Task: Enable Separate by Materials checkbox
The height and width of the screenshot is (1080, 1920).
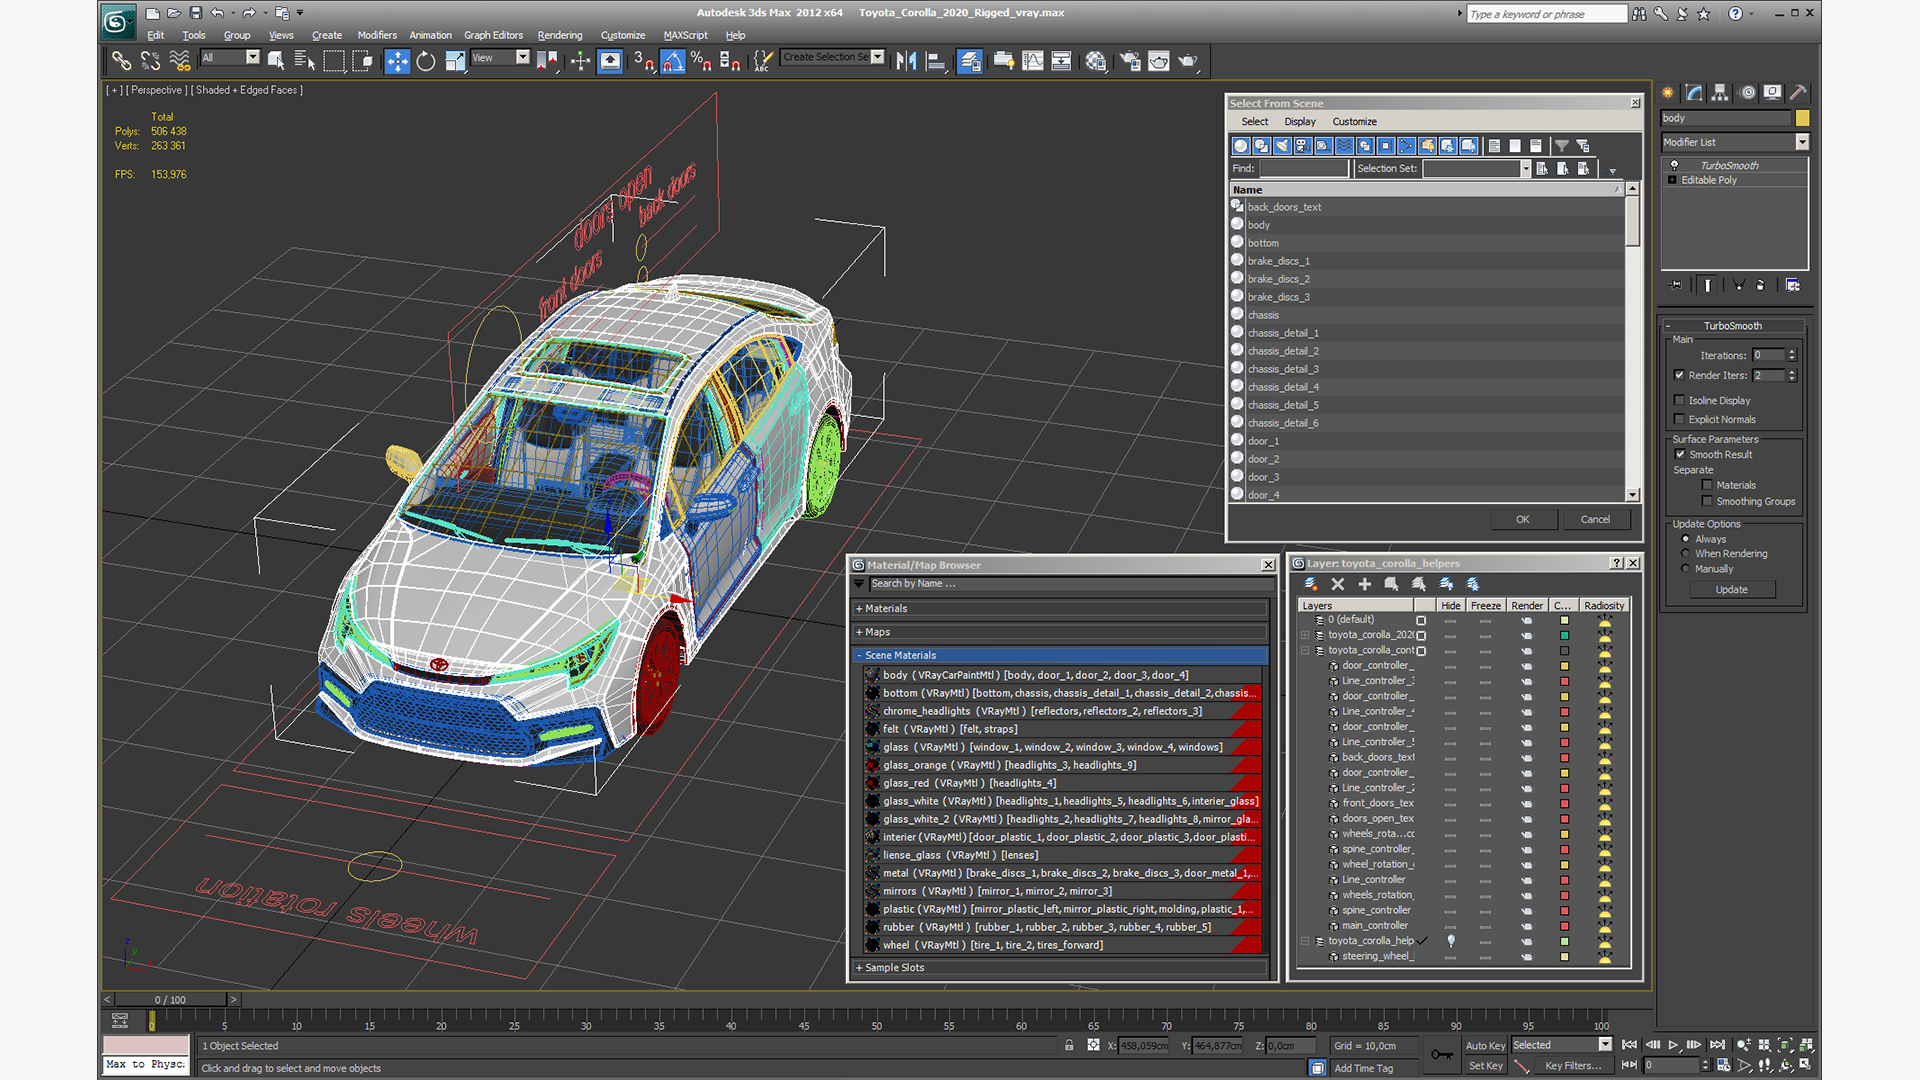Action: coord(1707,485)
